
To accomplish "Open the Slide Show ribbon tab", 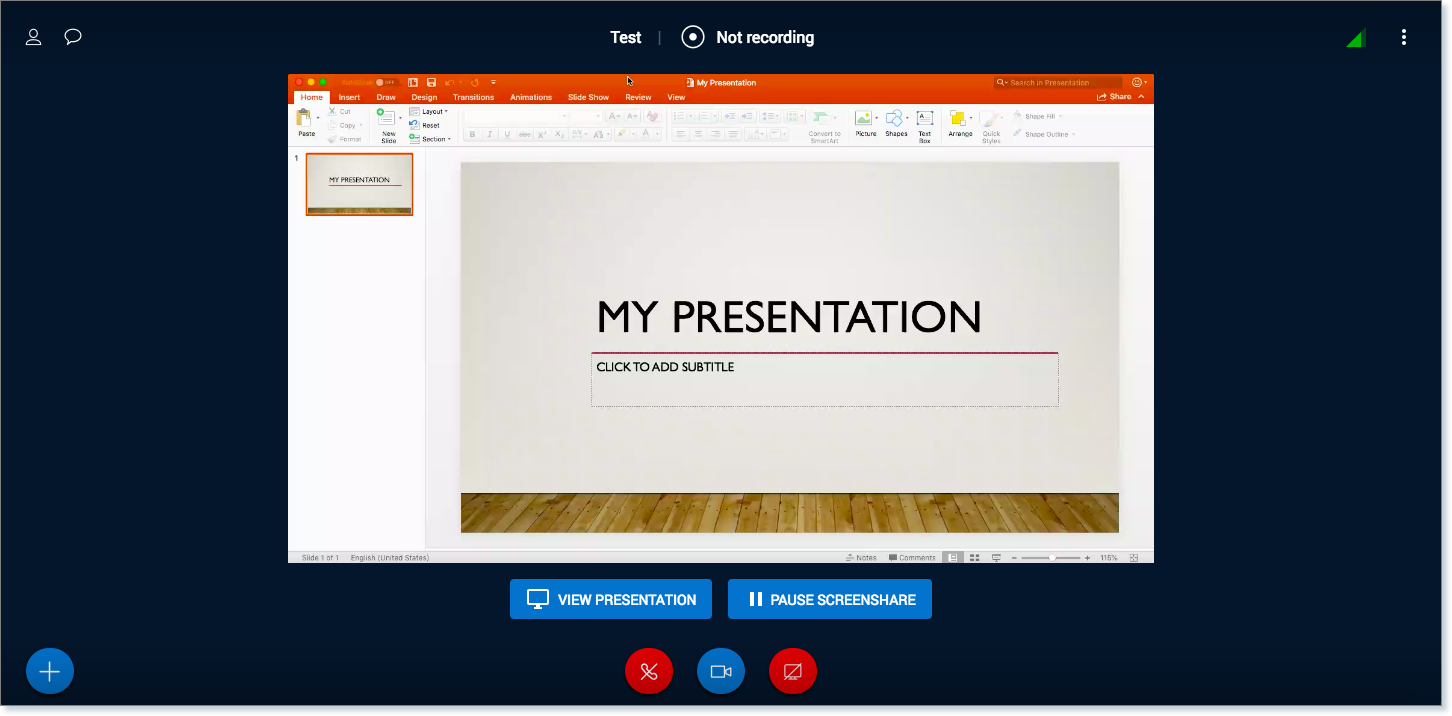I will 588,97.
